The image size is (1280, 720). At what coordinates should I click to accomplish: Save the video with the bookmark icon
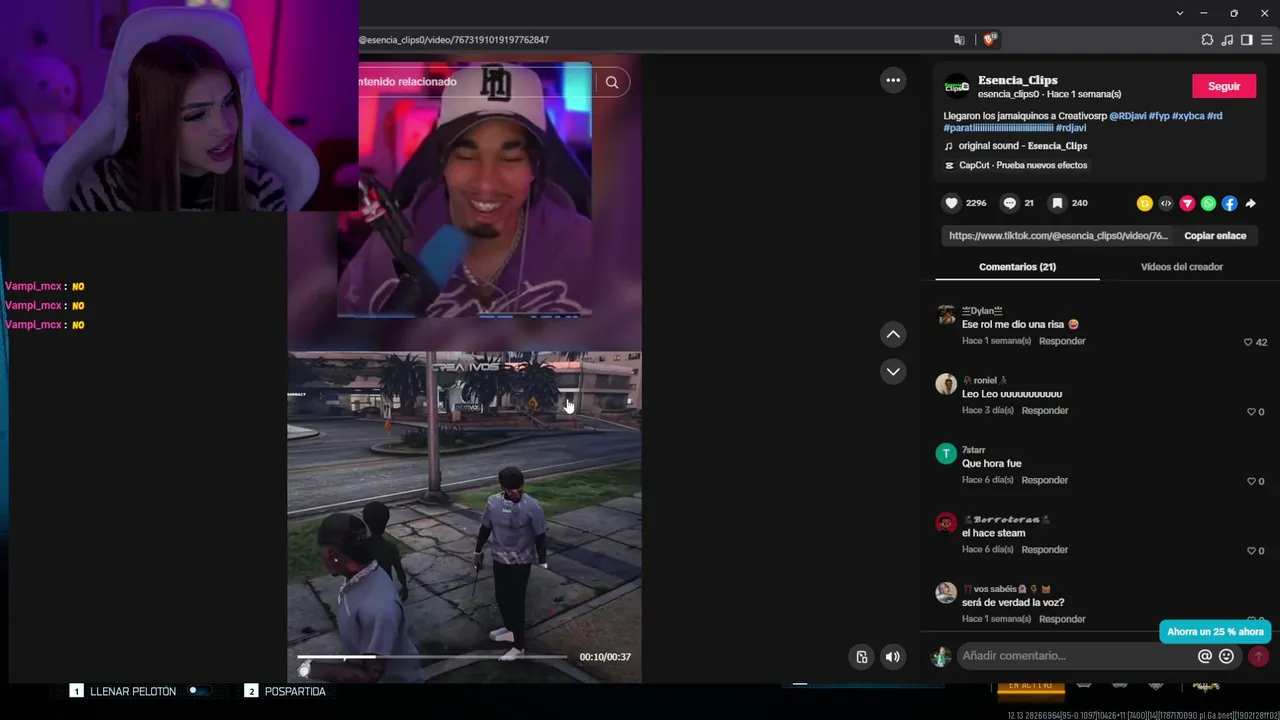click(x=1057, y=203)
